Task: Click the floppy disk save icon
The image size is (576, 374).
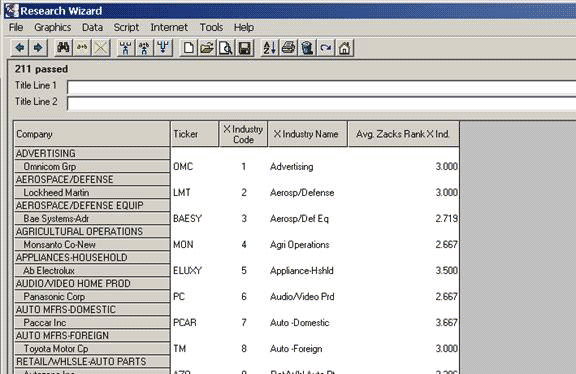Action: pos(245,48)
